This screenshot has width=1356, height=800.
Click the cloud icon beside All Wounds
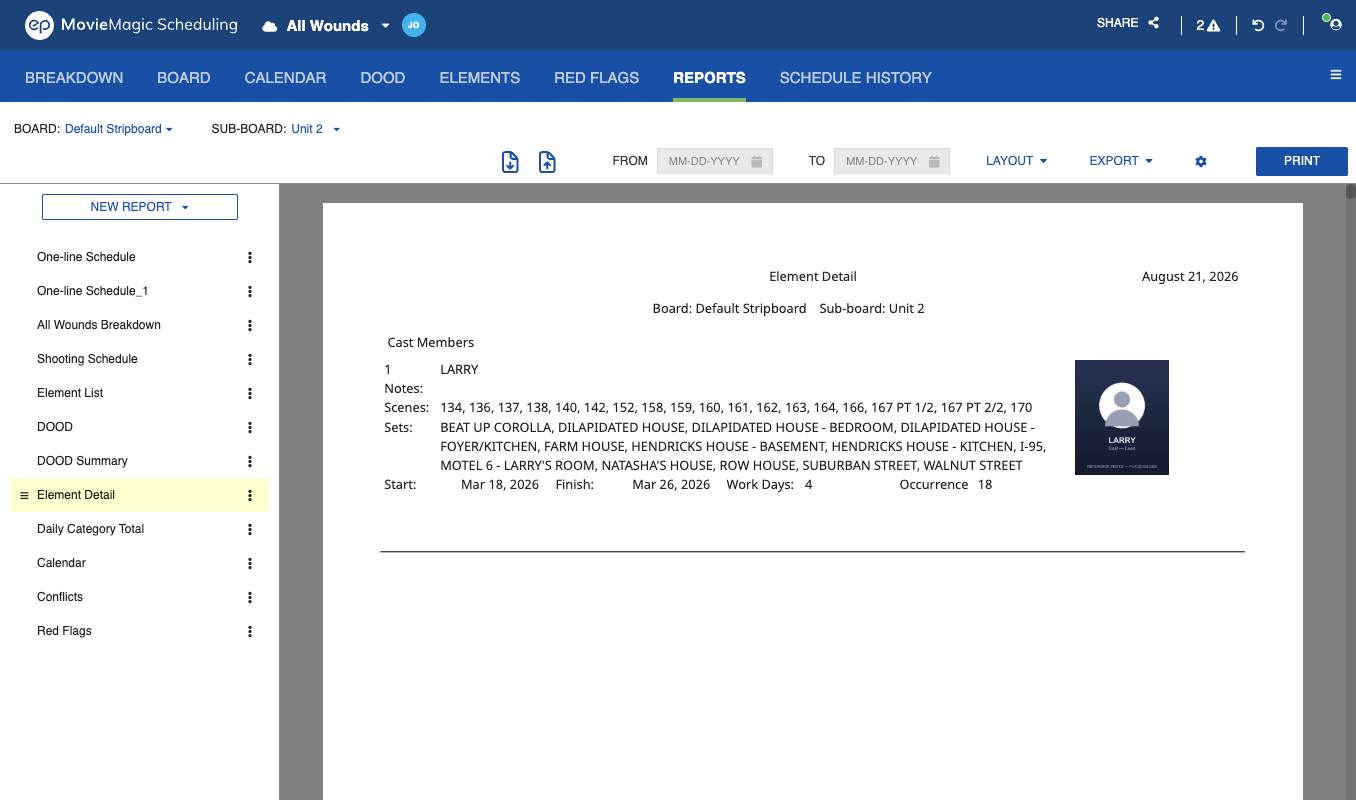(269, 26)
